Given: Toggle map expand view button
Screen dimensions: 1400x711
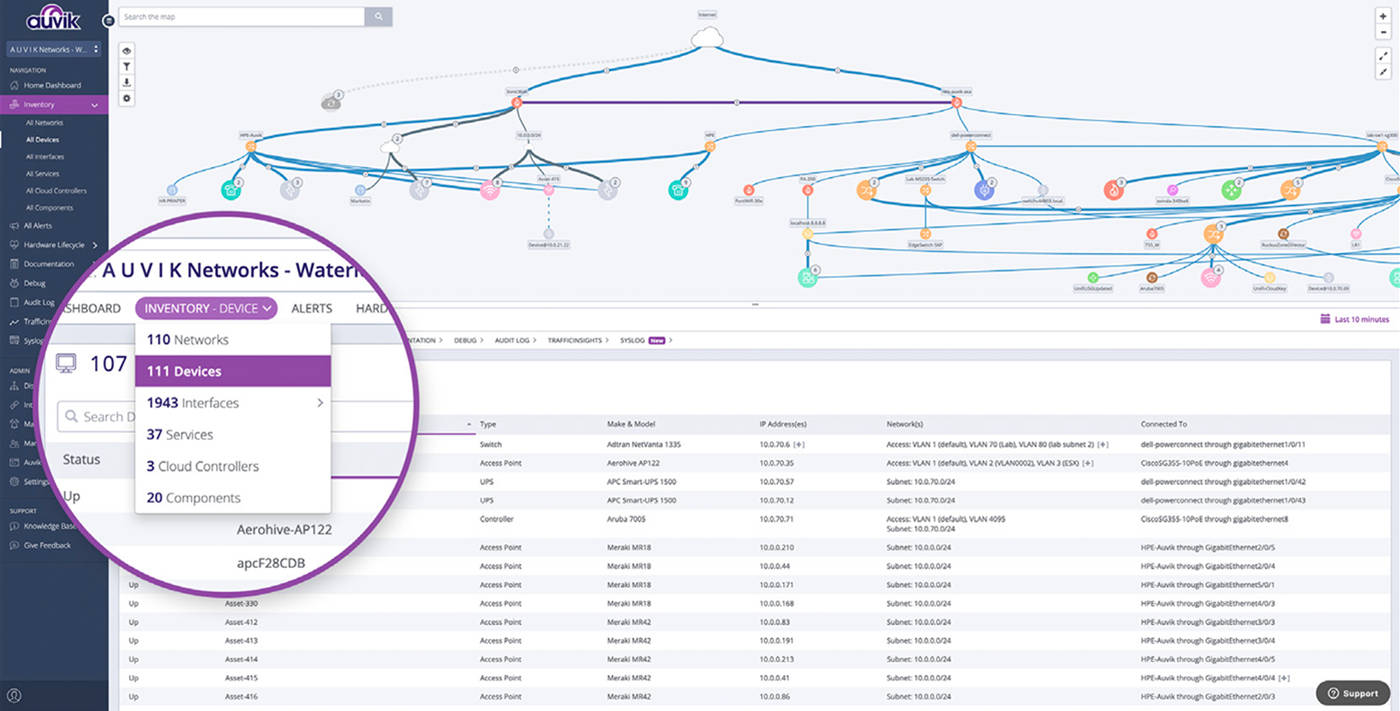Looking at the screenshot, I should [1384, 56].
